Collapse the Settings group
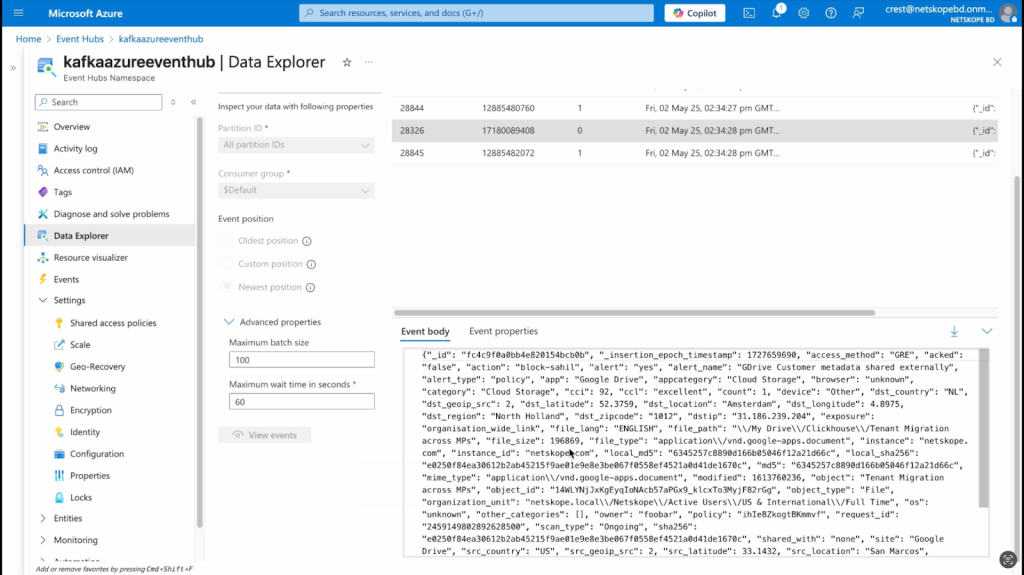The image size is (1024, 575). (x=42, y=301)
